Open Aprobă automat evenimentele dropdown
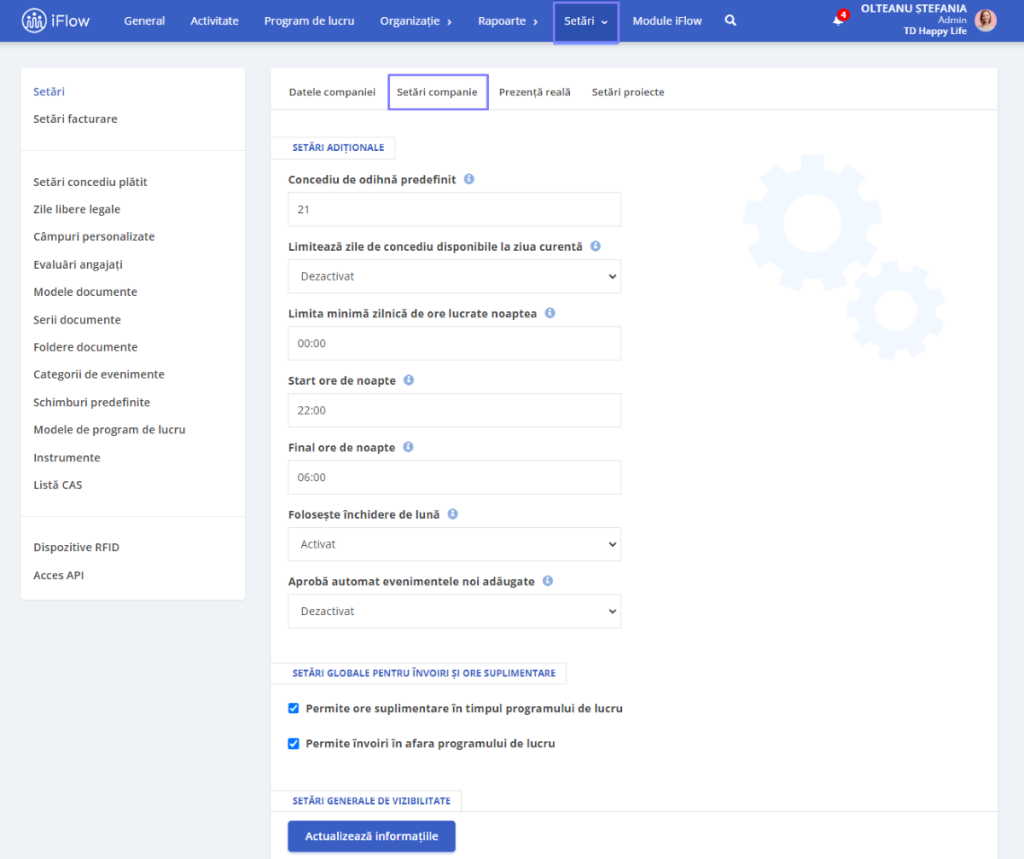 455,611
